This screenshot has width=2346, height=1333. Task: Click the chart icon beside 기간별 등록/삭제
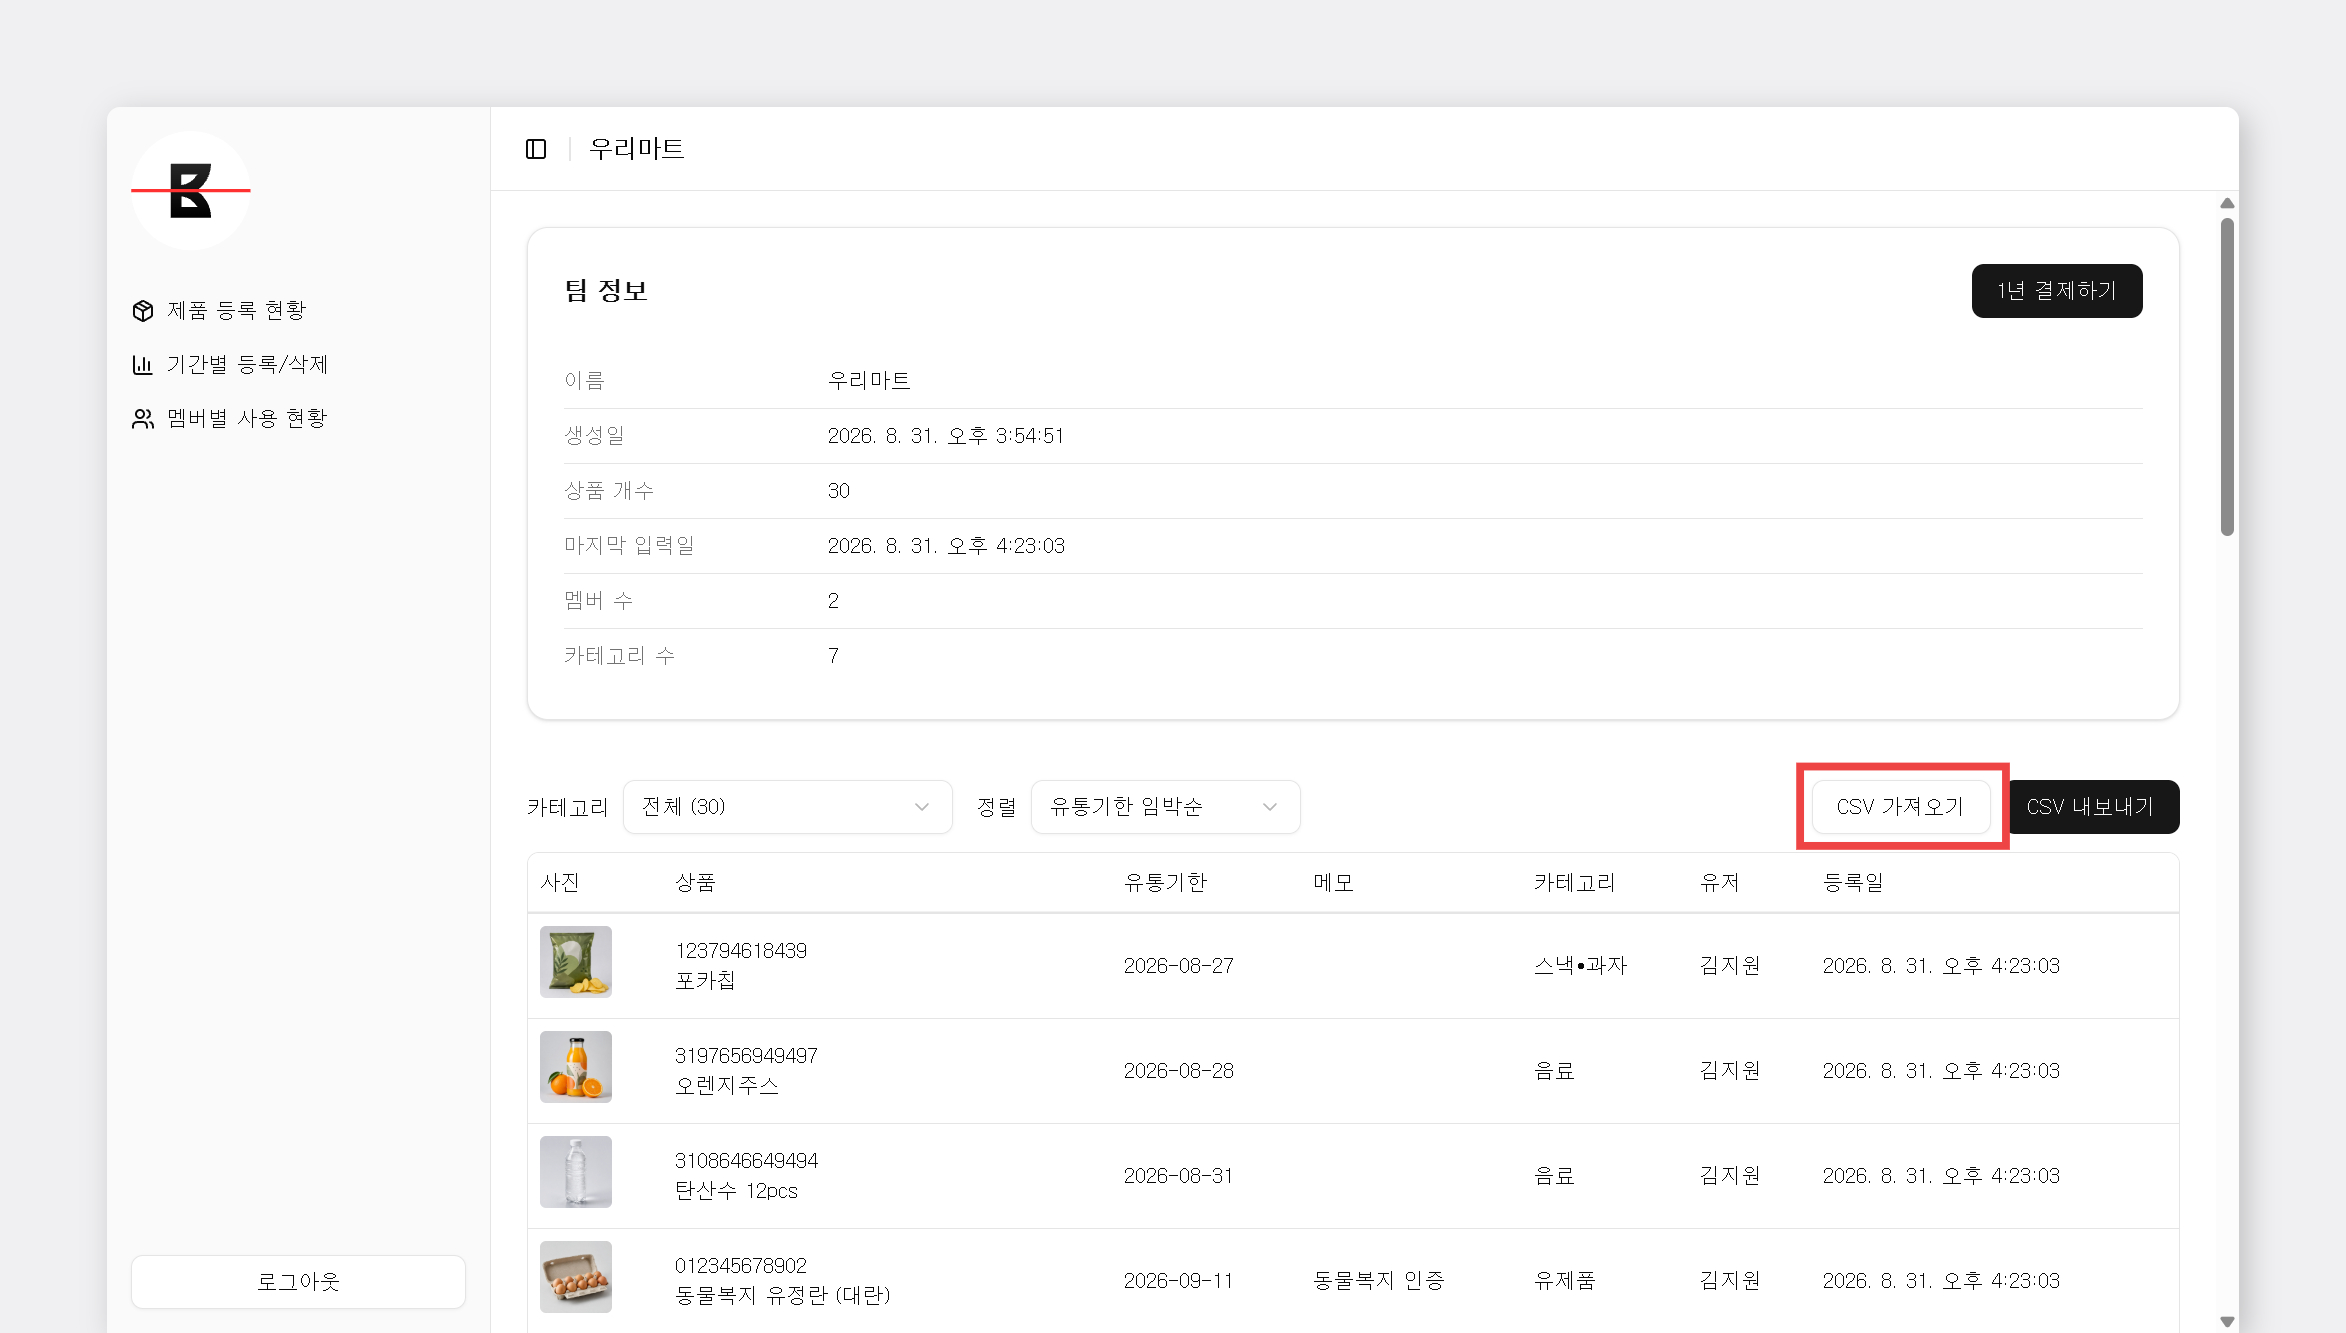[x=143, y=365]
